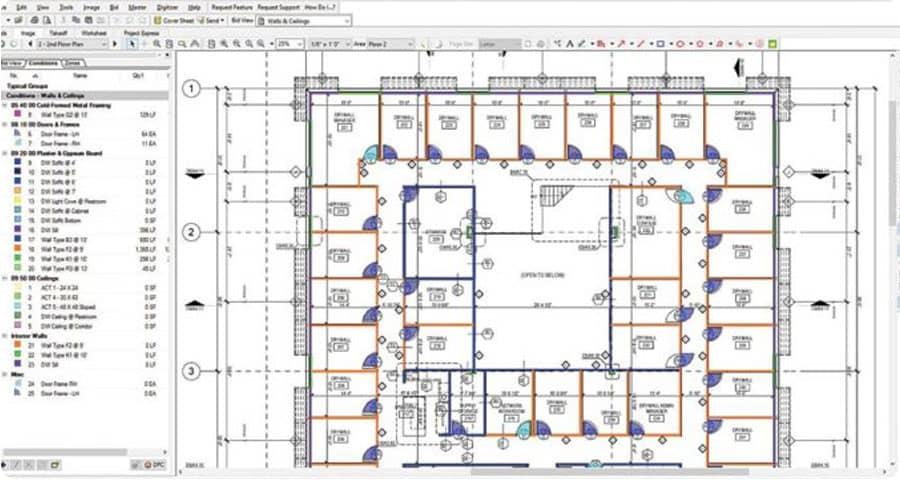Select the red polygon annotation tool

700,44
